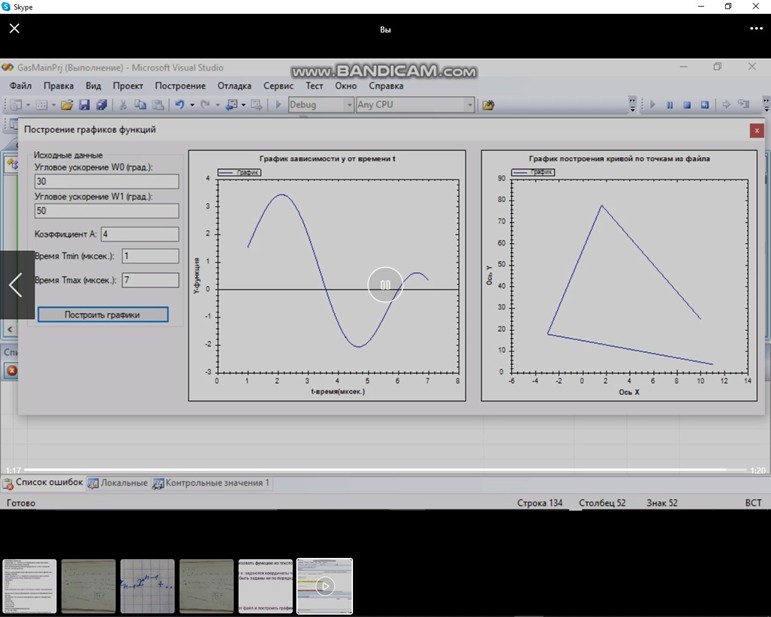Open the fifth thumbnail with large Russian text

point(266,586)
